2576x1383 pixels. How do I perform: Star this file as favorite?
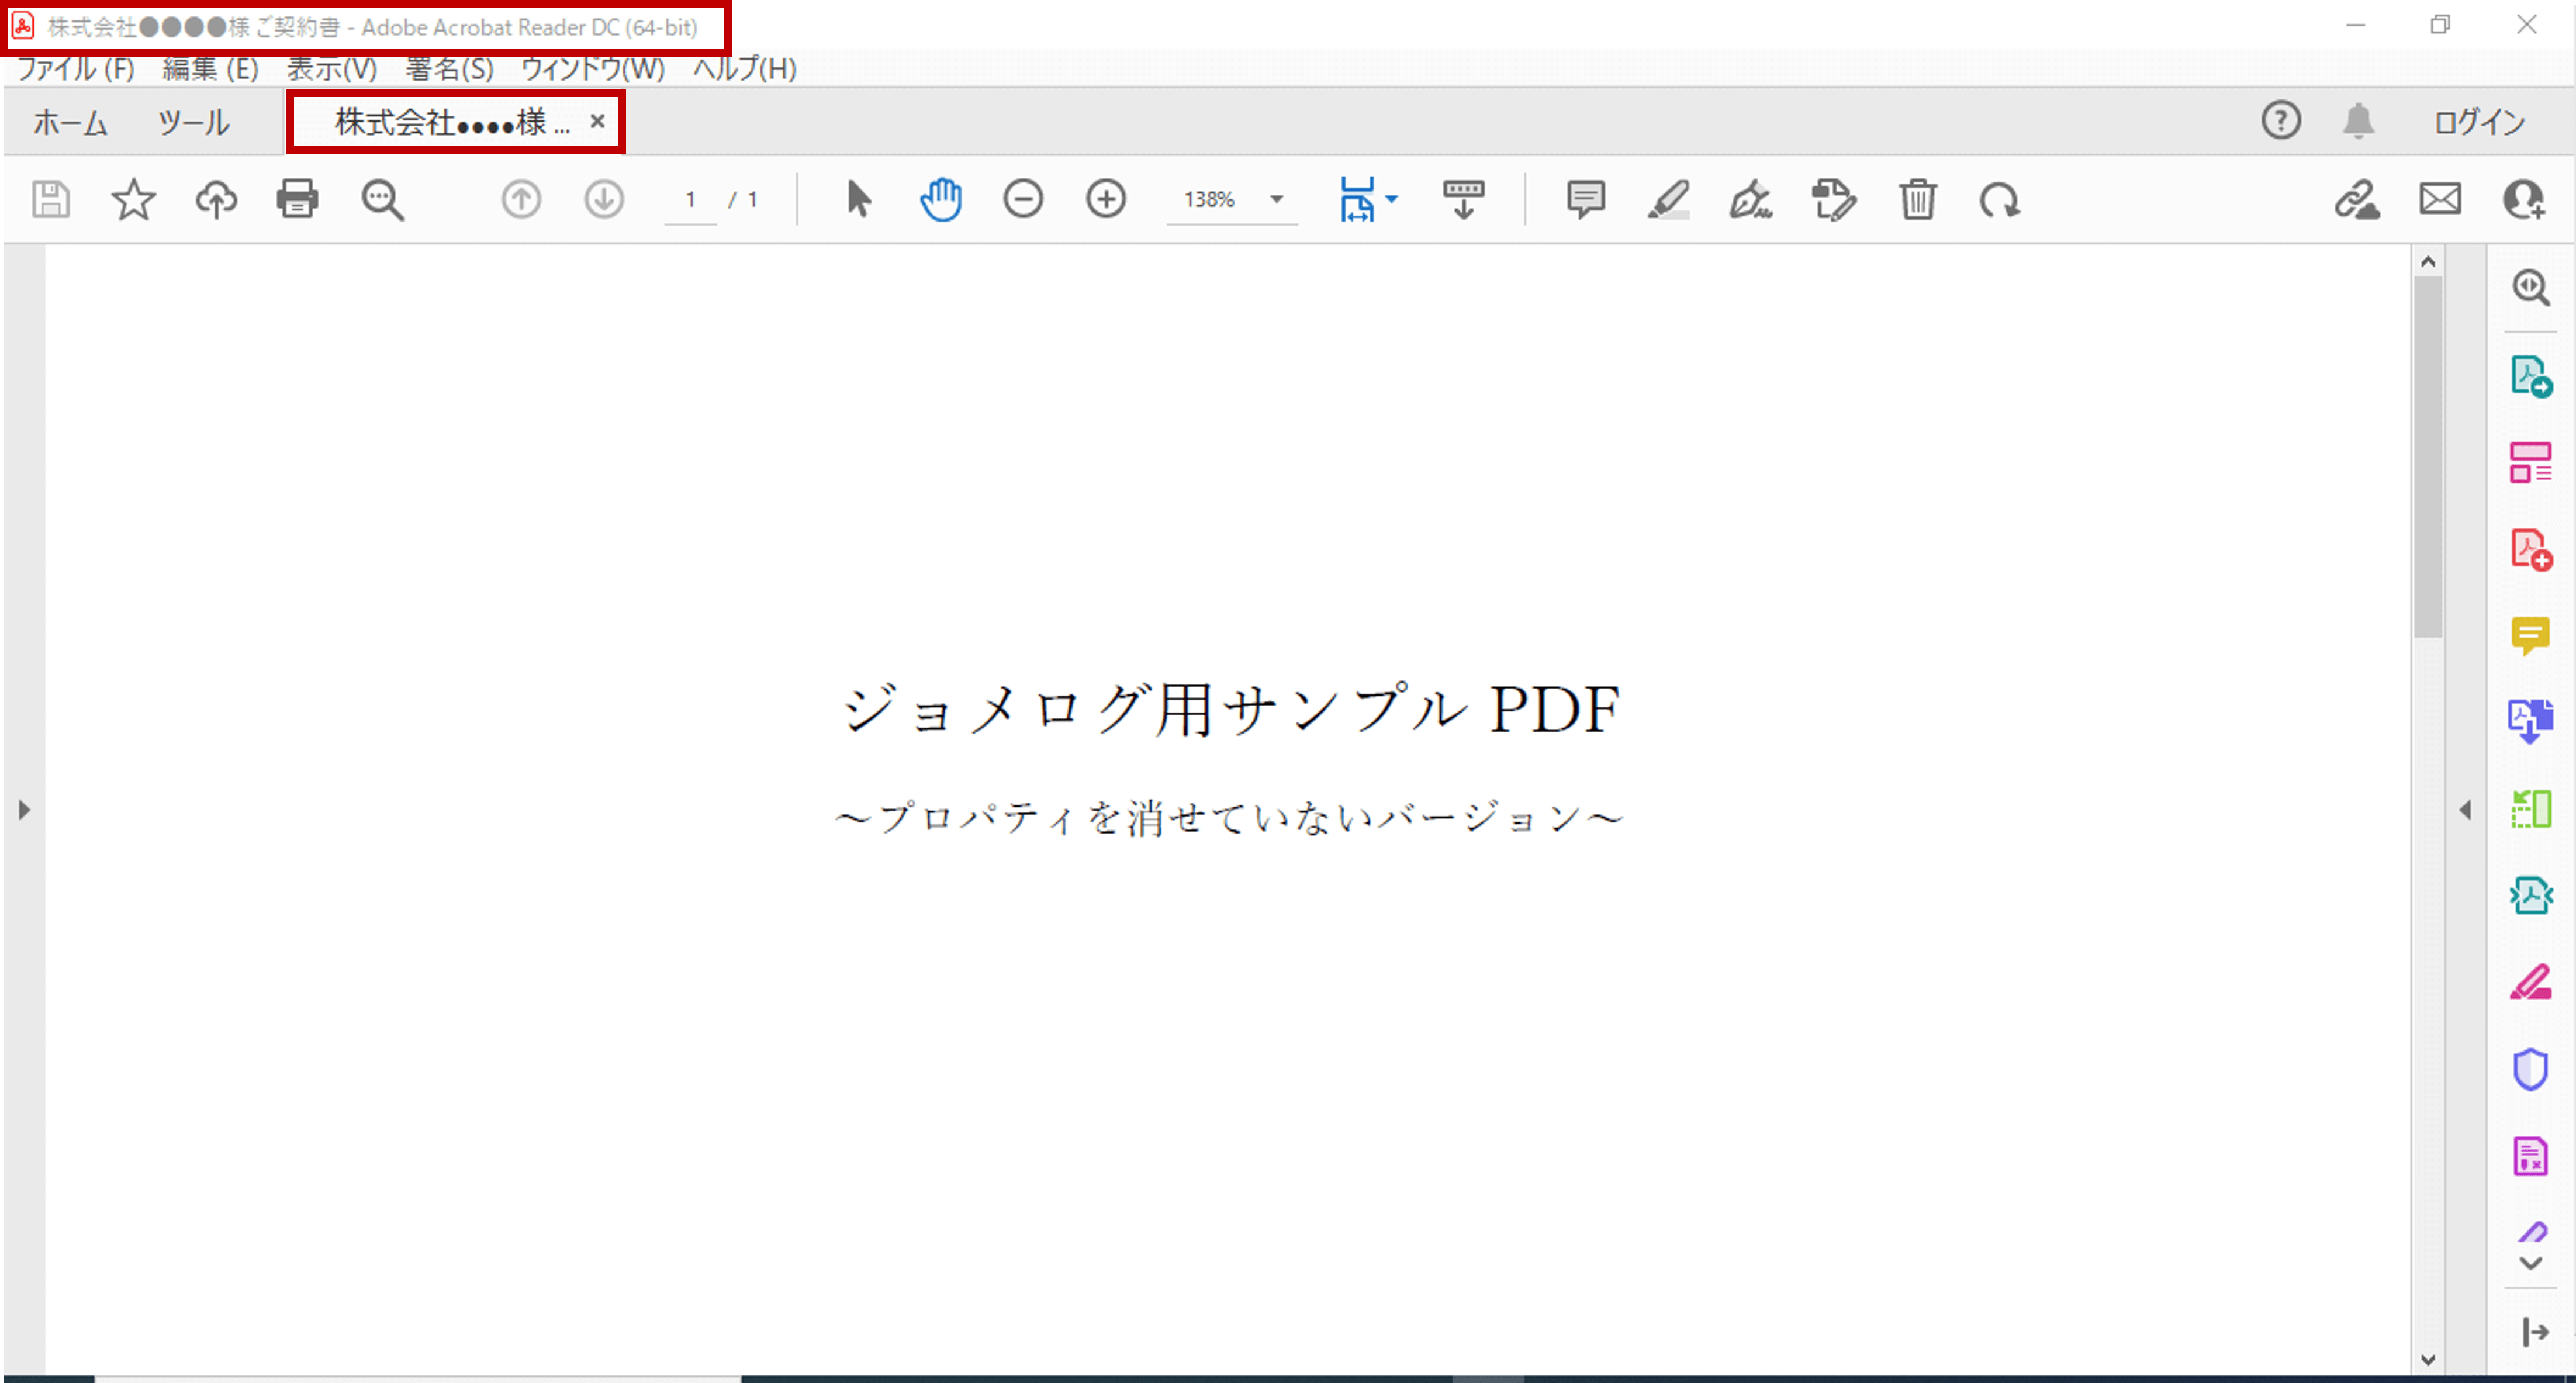(x=133, y=200)
